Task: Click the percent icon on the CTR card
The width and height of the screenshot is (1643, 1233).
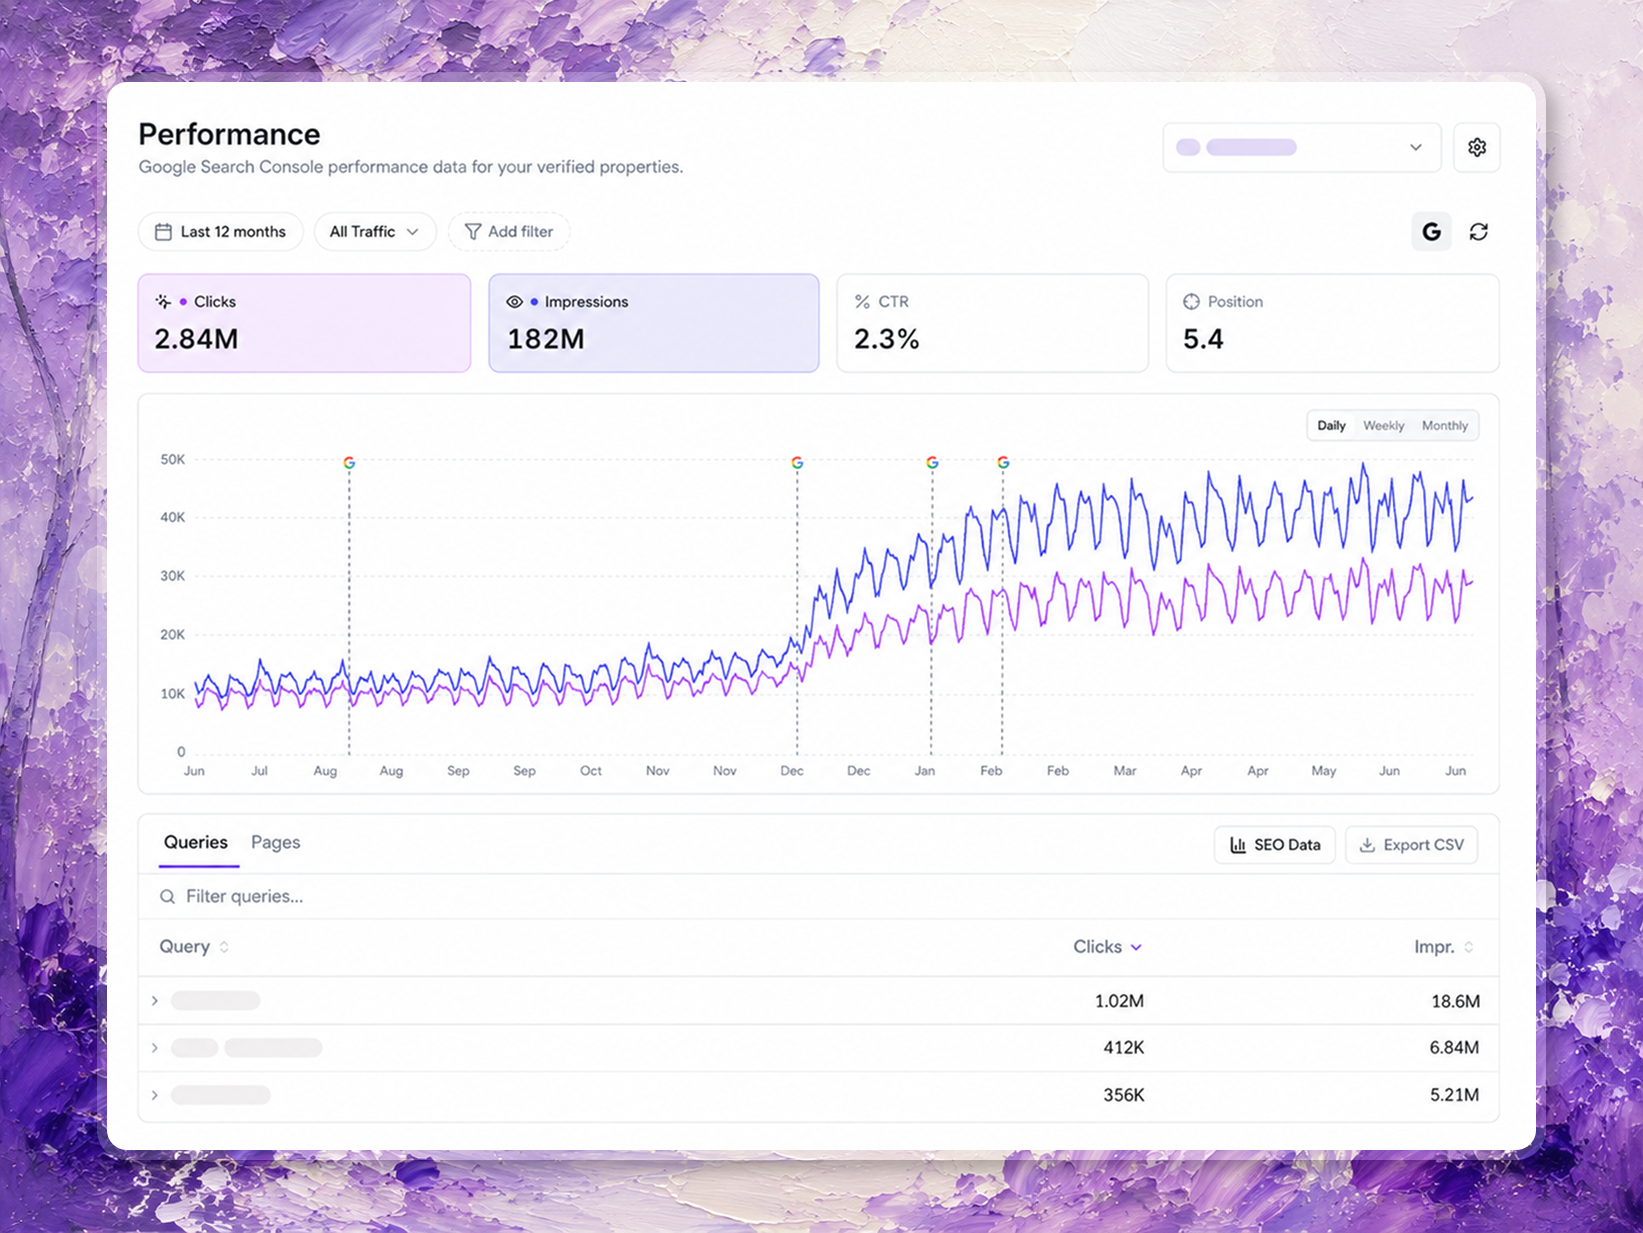Action: (x=862, y=301)
